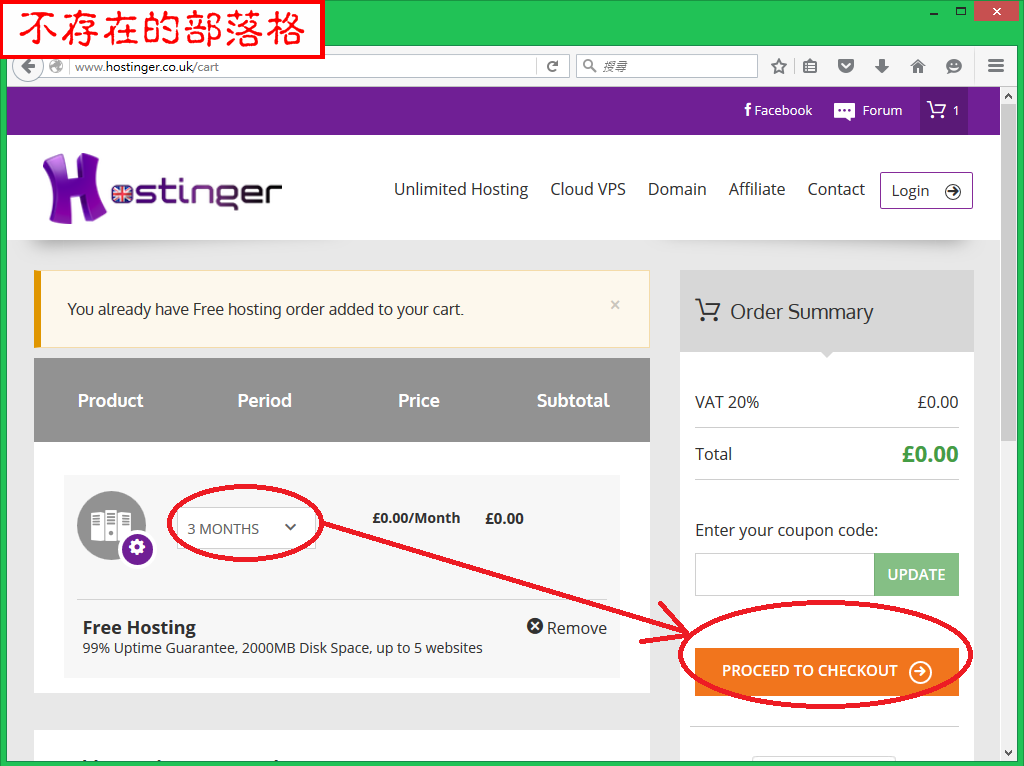Click the green Total £0.00 amount
Image resolution: width=1024 pixels, height=766 pixels.
[930, 454]
